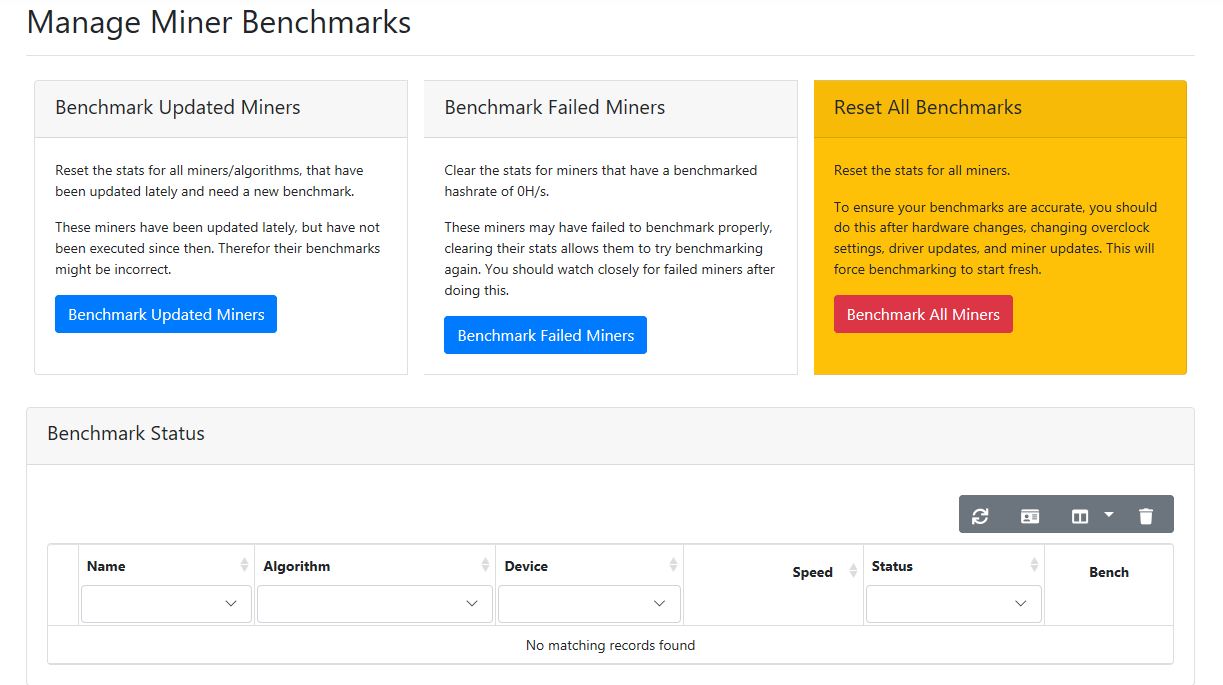
Task: Open the Status filter dropdown
Action: point(952,603)
